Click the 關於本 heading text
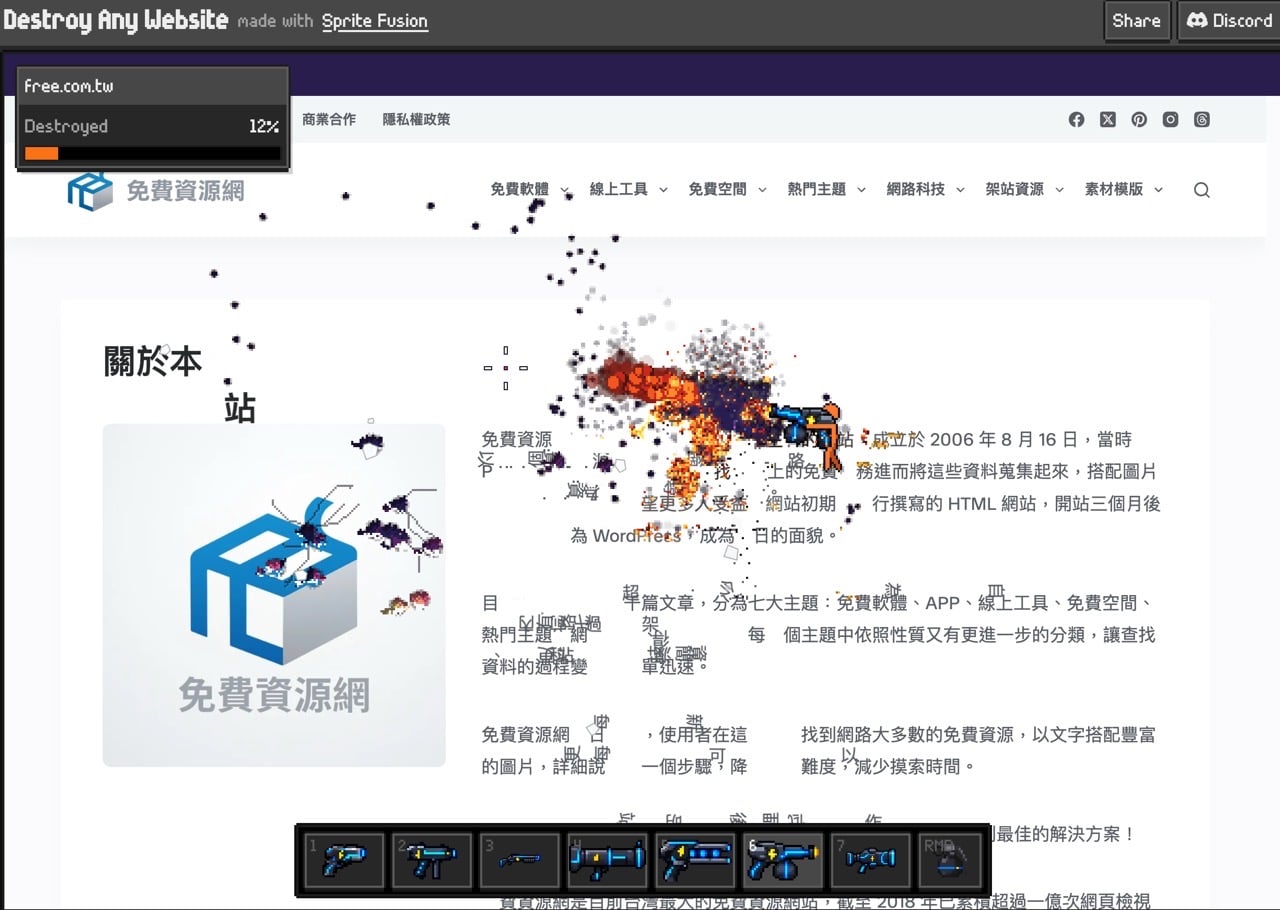Screen dimensions: 1280x910 [x=153, y=361]
